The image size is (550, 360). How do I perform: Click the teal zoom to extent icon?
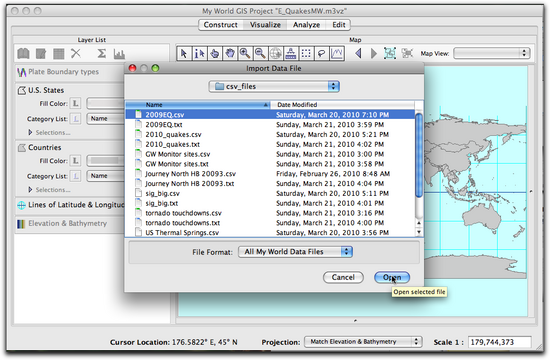(x=390, y=53)
